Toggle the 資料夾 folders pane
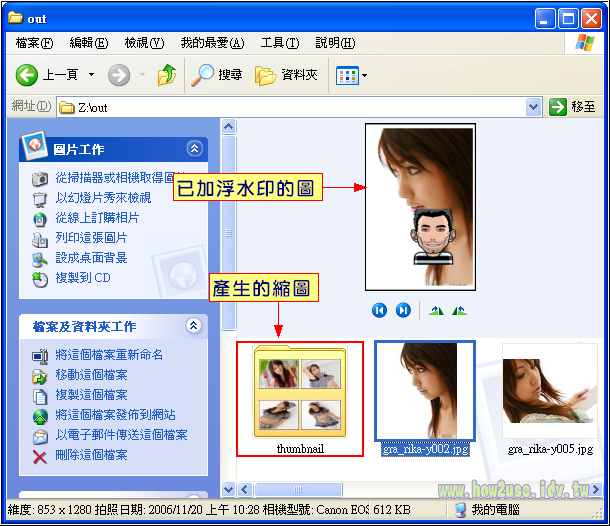 [x=286, y=75]
